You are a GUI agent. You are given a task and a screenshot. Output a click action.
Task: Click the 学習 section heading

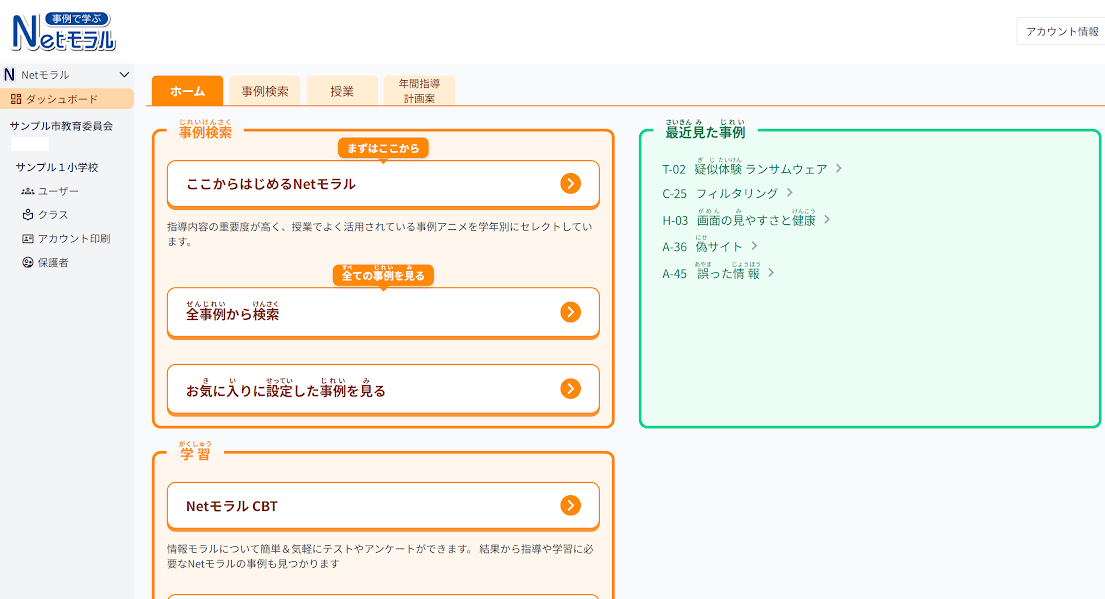click(x=195, y=452)
